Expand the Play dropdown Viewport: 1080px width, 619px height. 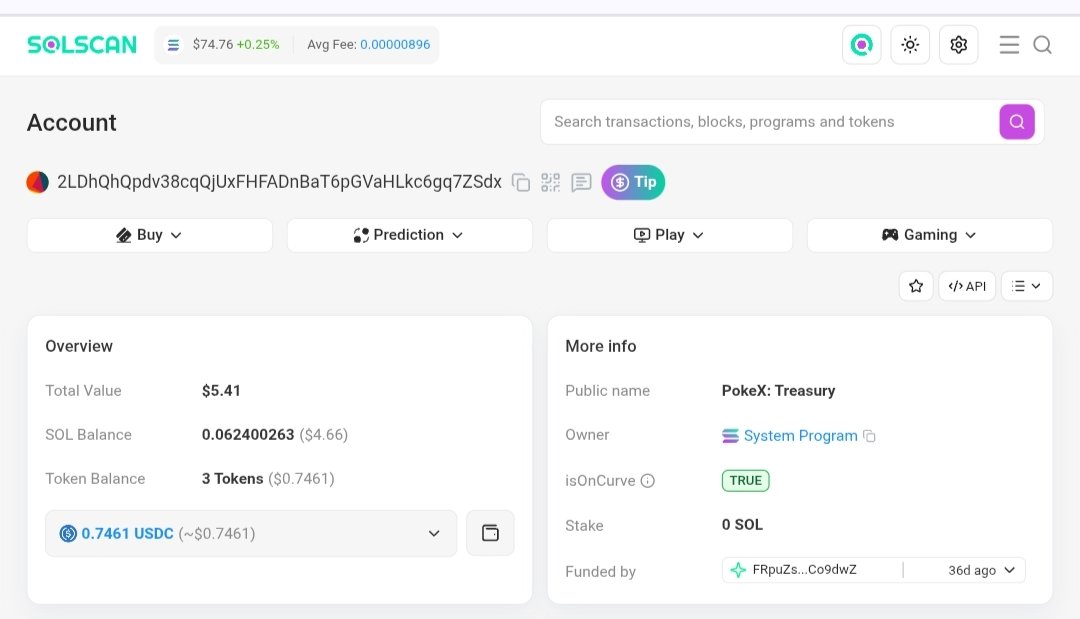tap(669, 235)
